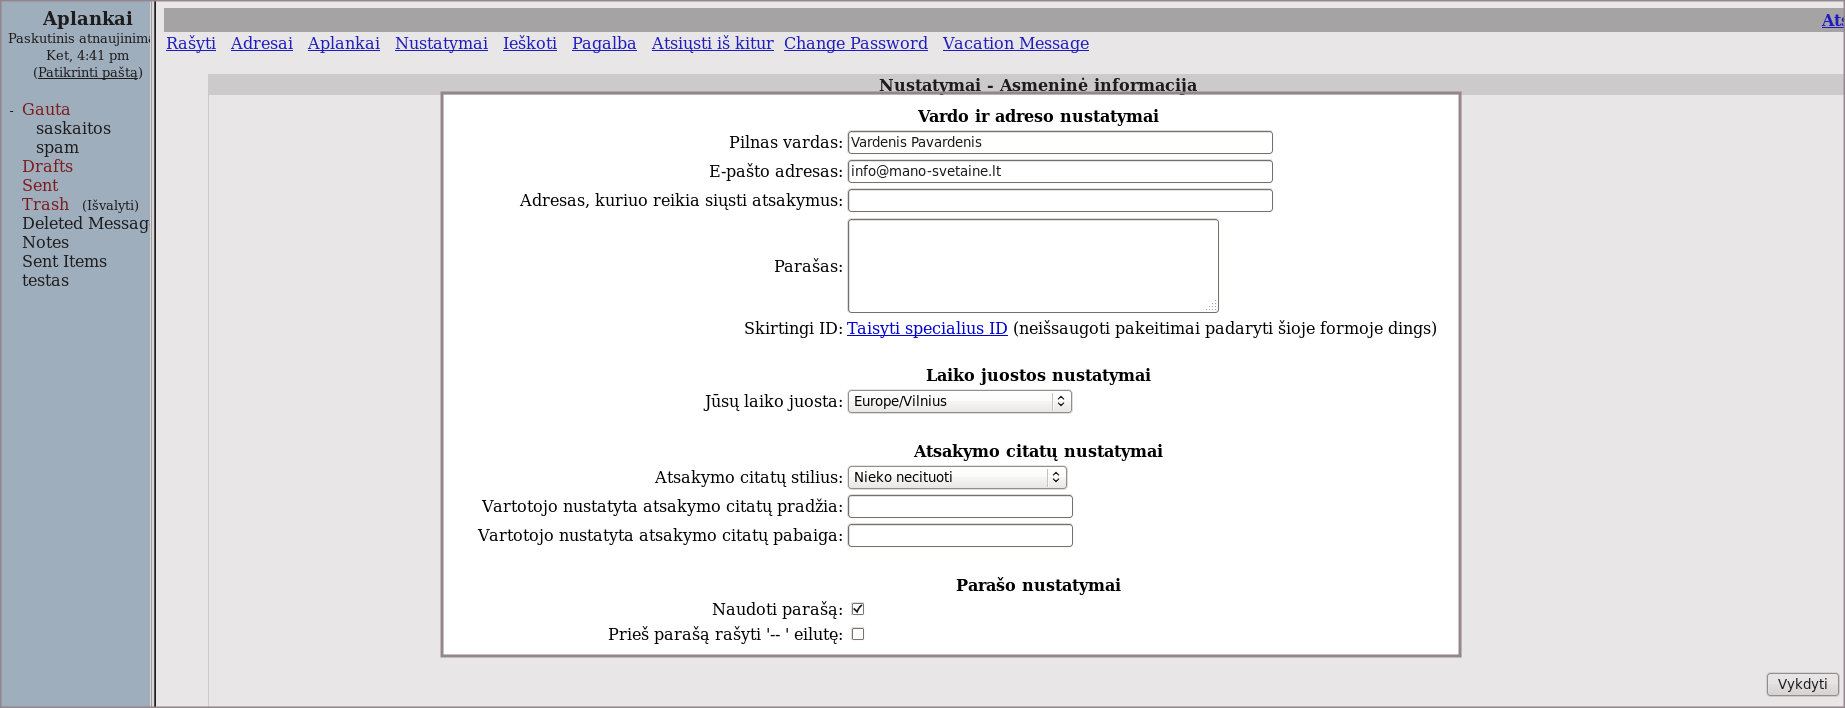Click the 'Pilnas vardas' text field
This screenshot has width=1845, height=708.
point(1060,143)
